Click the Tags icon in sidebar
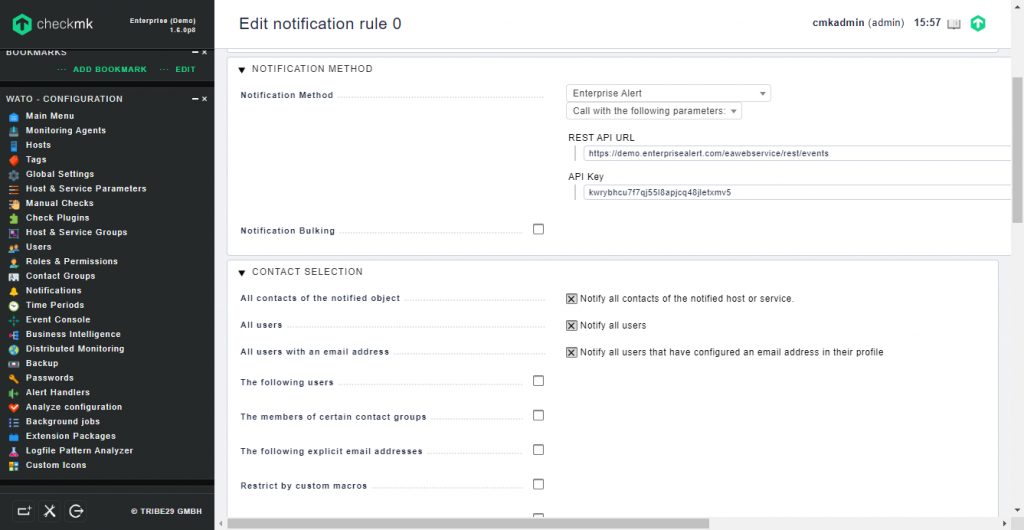This screenshot has height=530, width=1024. 14,160
